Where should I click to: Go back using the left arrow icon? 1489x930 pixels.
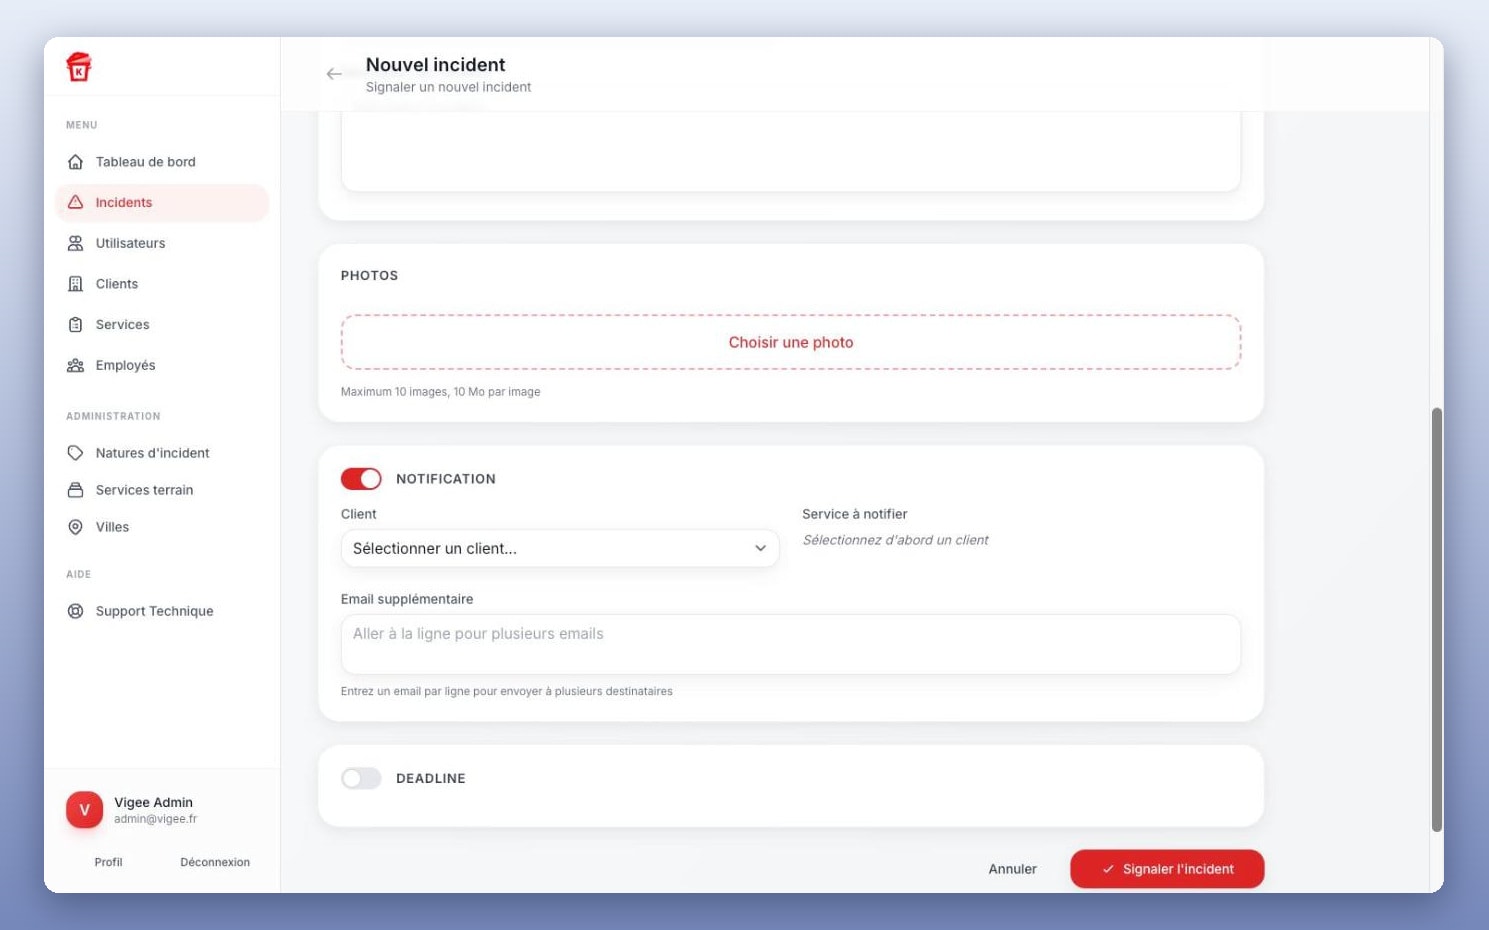tap(334, 74)
